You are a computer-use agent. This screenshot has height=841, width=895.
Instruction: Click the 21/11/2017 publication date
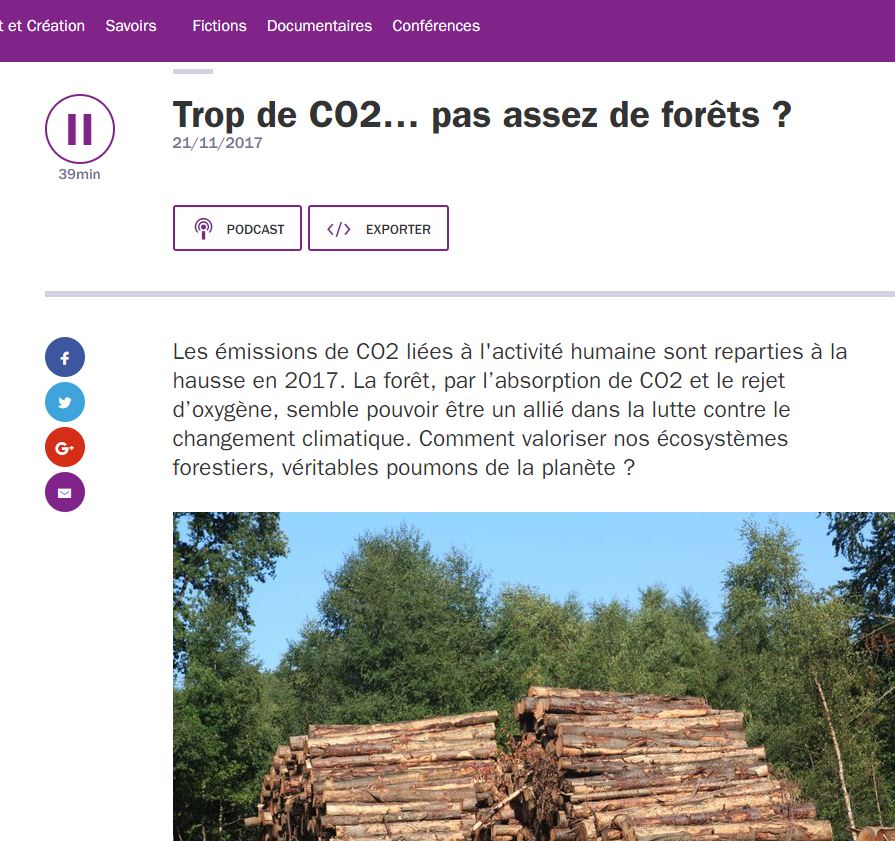click(x=217, y=143)
